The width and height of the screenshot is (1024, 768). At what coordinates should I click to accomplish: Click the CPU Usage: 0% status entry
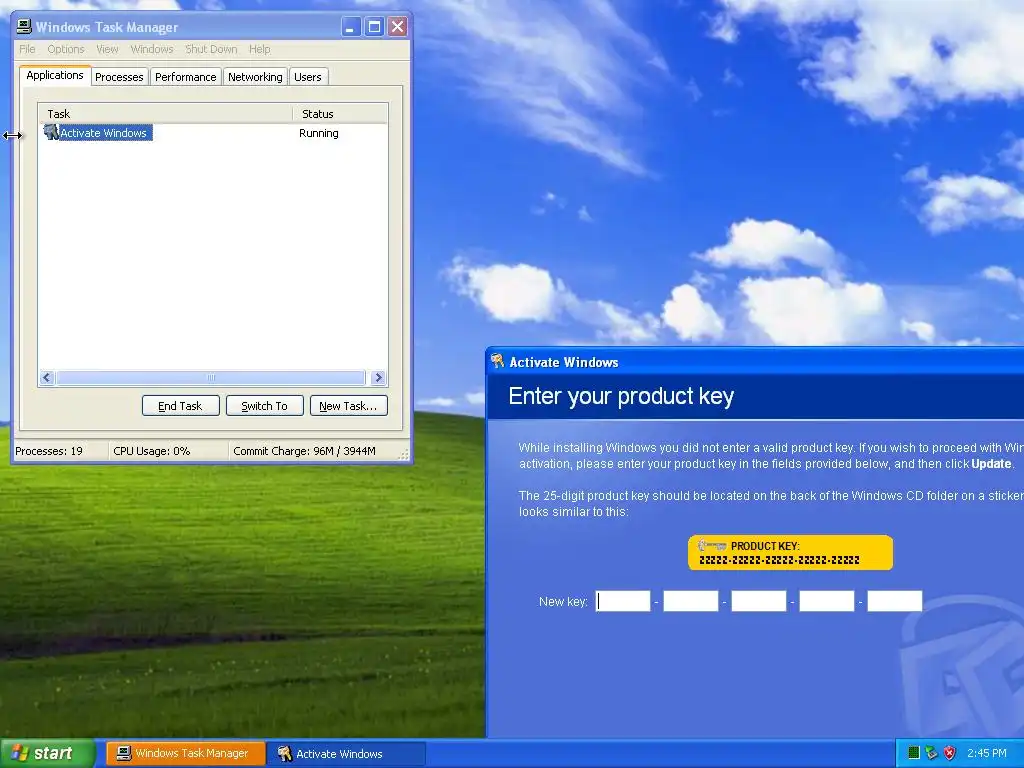pyautogui.click(x=152, y=451)
